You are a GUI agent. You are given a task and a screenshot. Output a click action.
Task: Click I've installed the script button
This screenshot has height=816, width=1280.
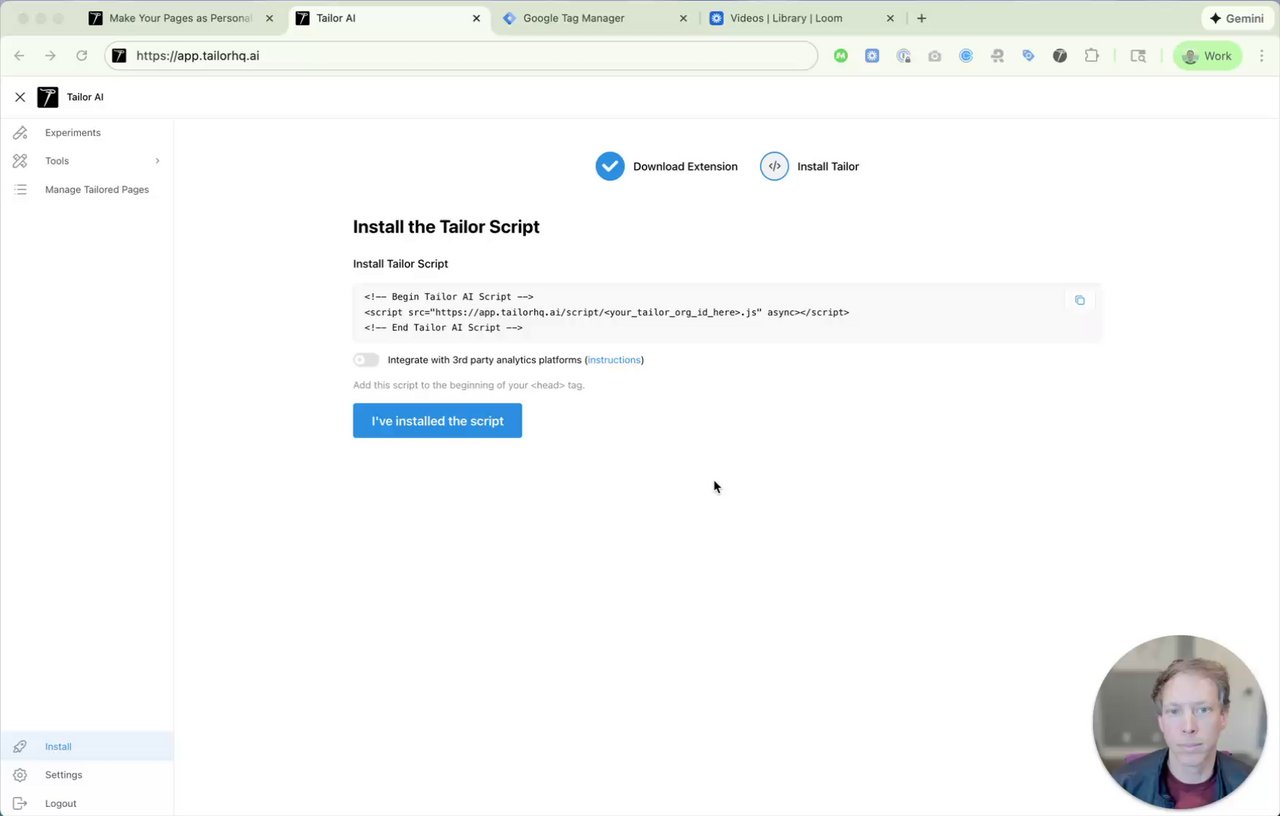[437, 421]
